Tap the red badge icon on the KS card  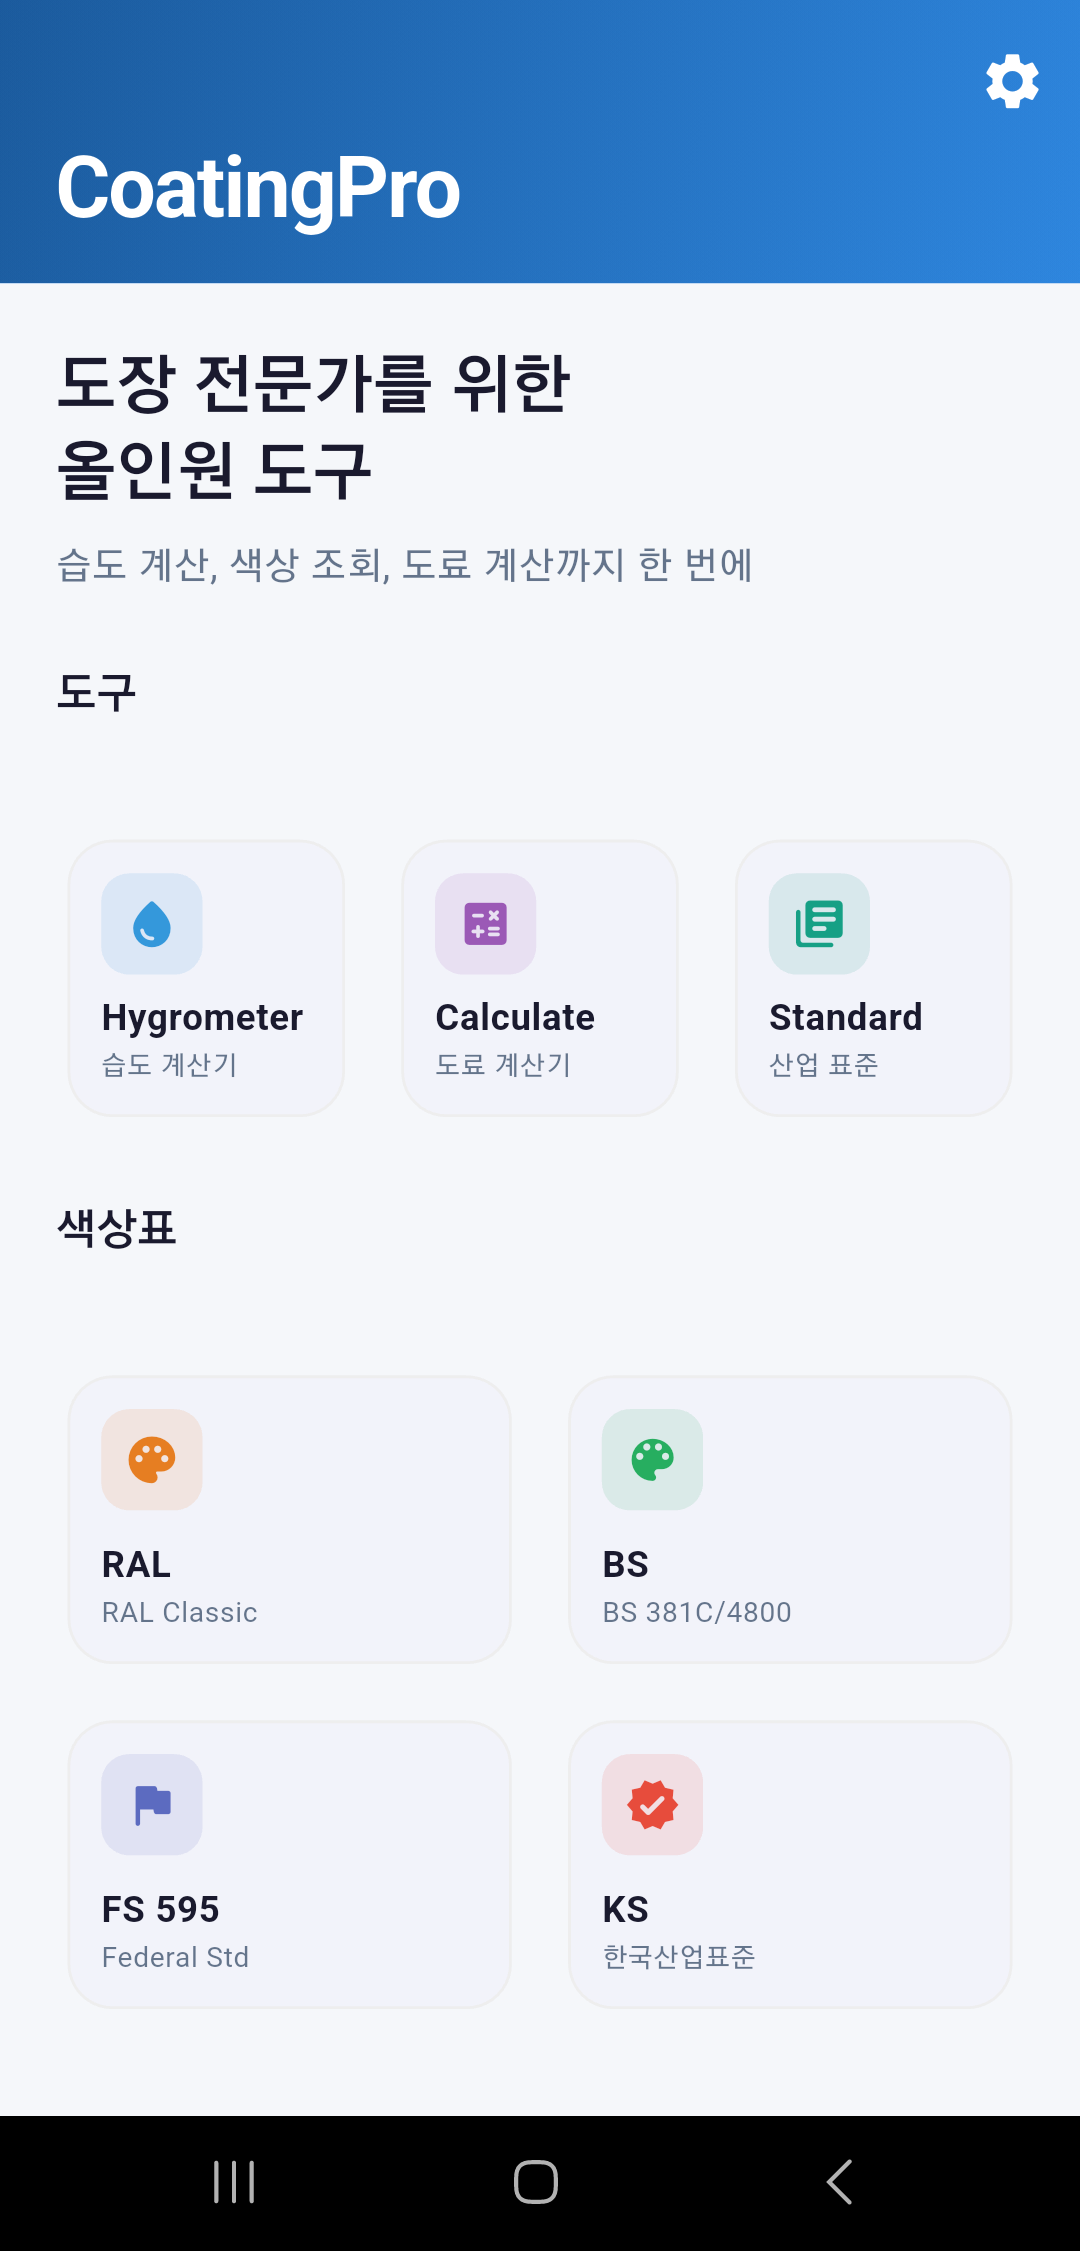coord(652,1804)
